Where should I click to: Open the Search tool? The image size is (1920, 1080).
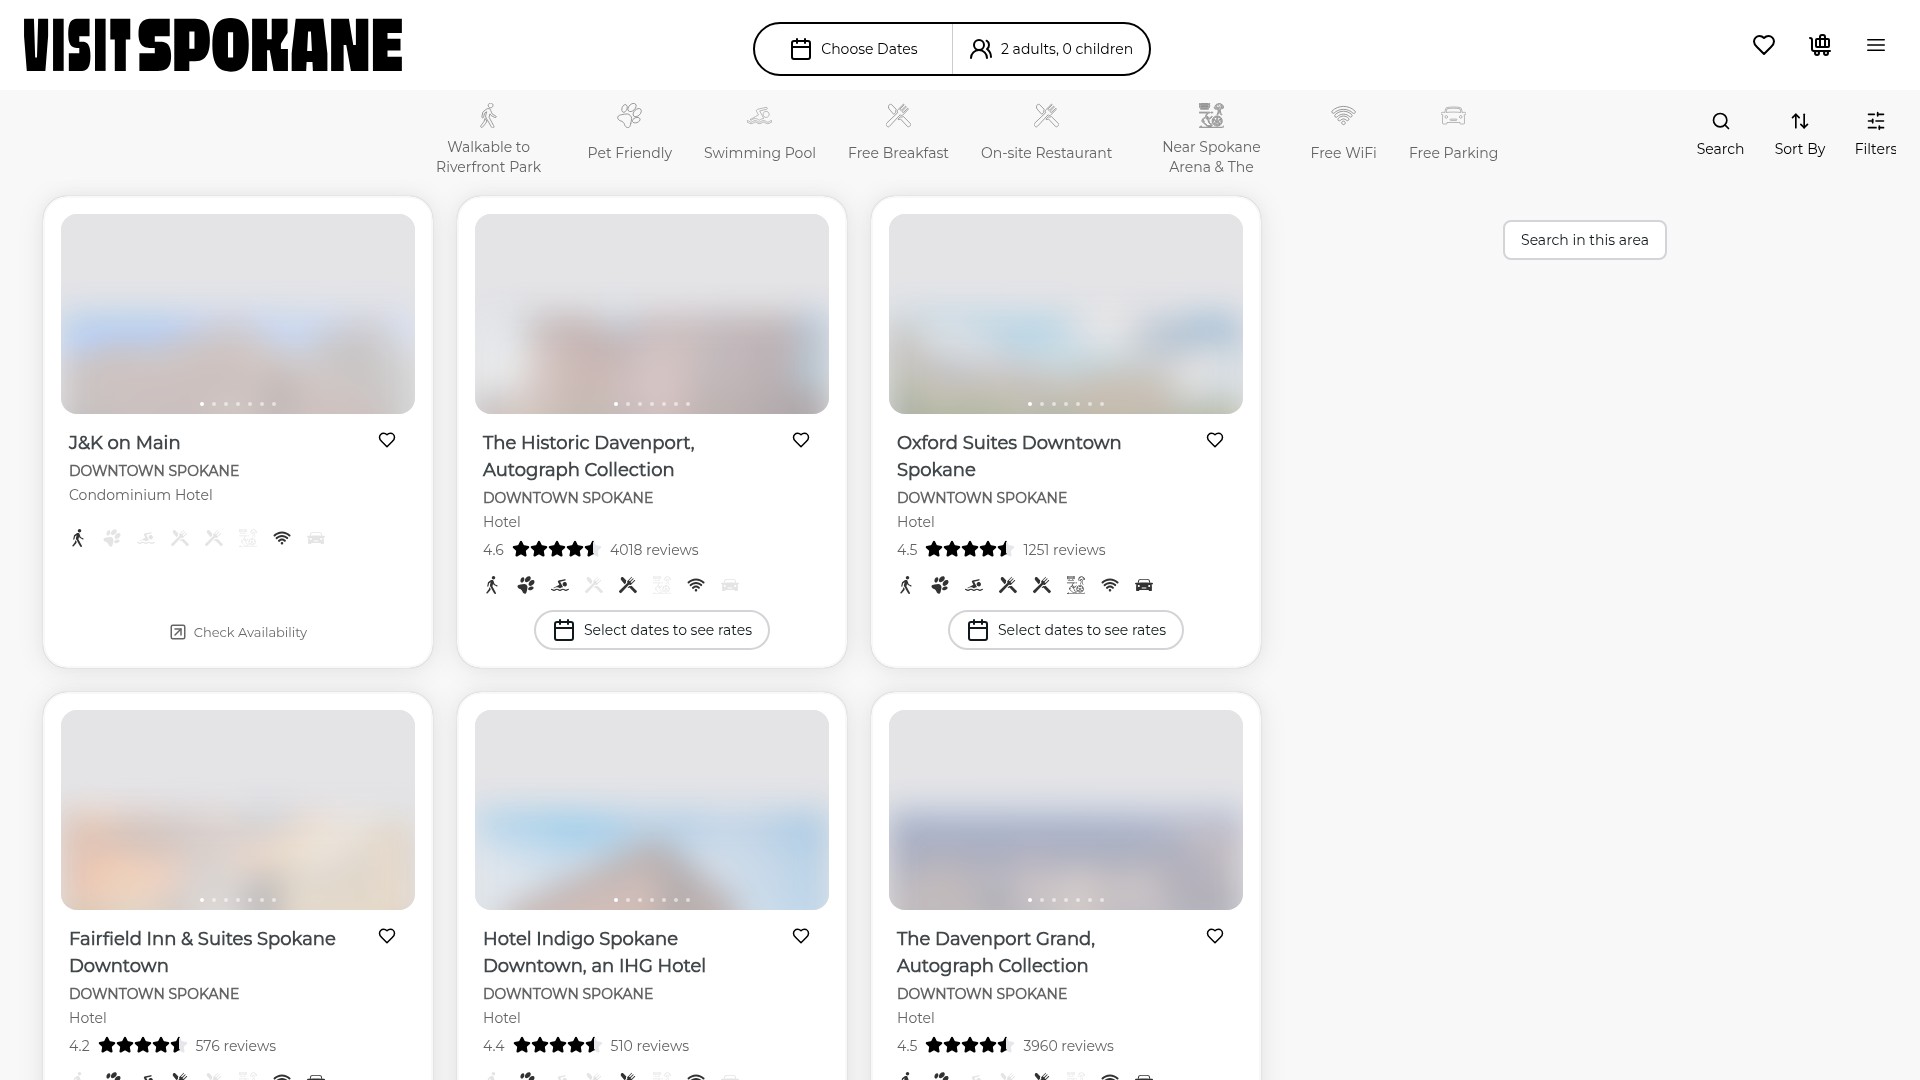click(x=1720, y=134)
